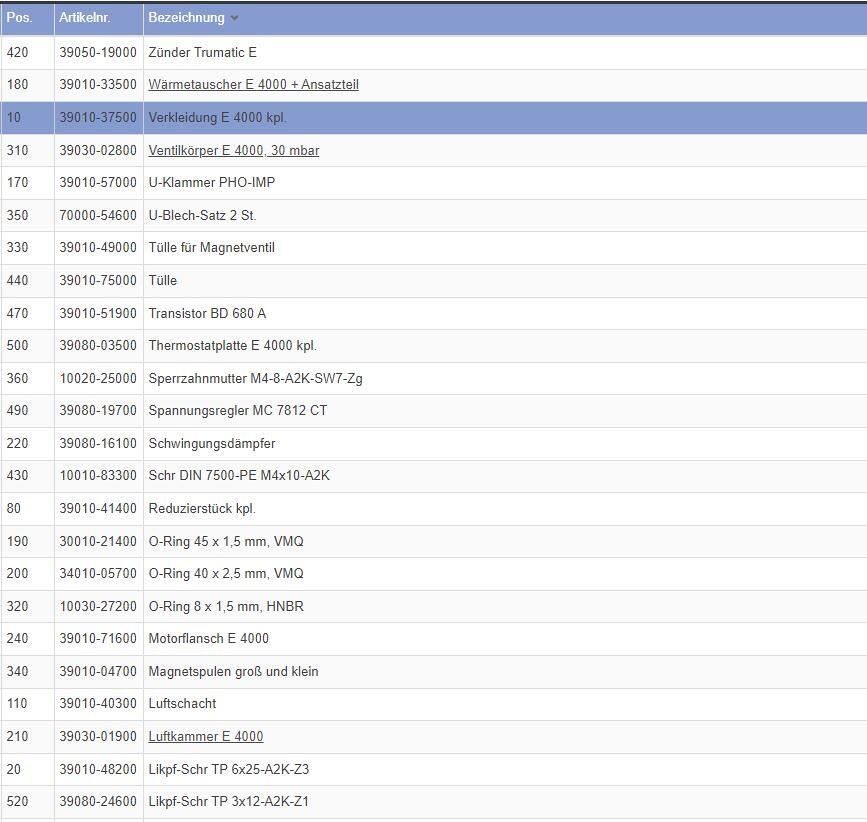Click the Transistor BD 680 A row
Viewport: 867px width, 822px height.
(207, 313)
